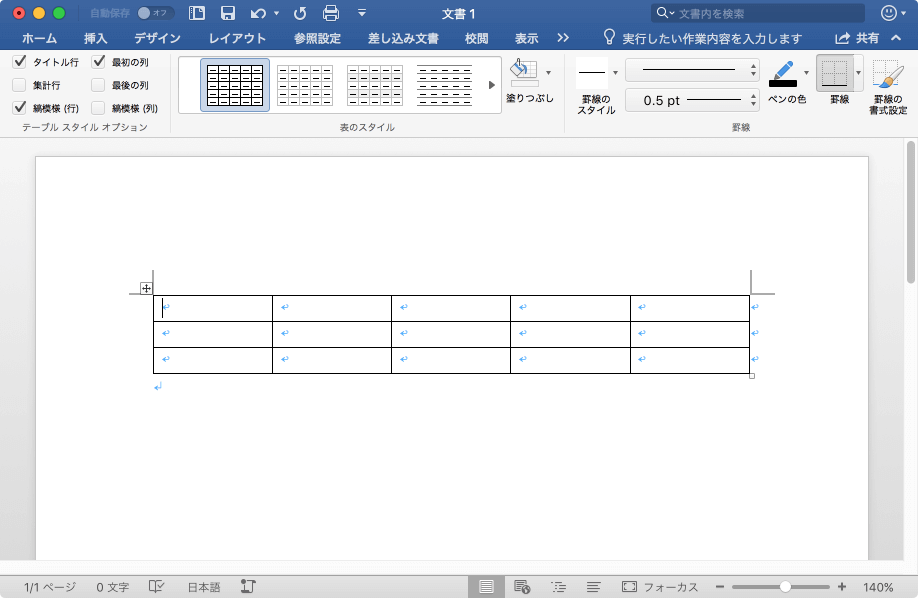The image size is (918, 598).
Task: Open the 0.5 pt line weight selector
Action: [692, 100]
